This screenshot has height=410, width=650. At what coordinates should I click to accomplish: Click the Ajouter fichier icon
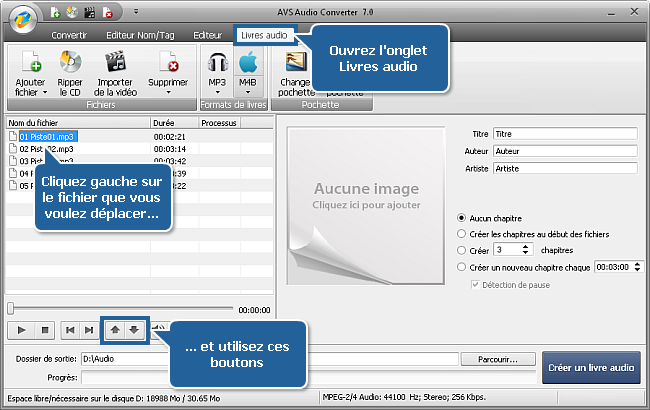[x=30, y=63]
